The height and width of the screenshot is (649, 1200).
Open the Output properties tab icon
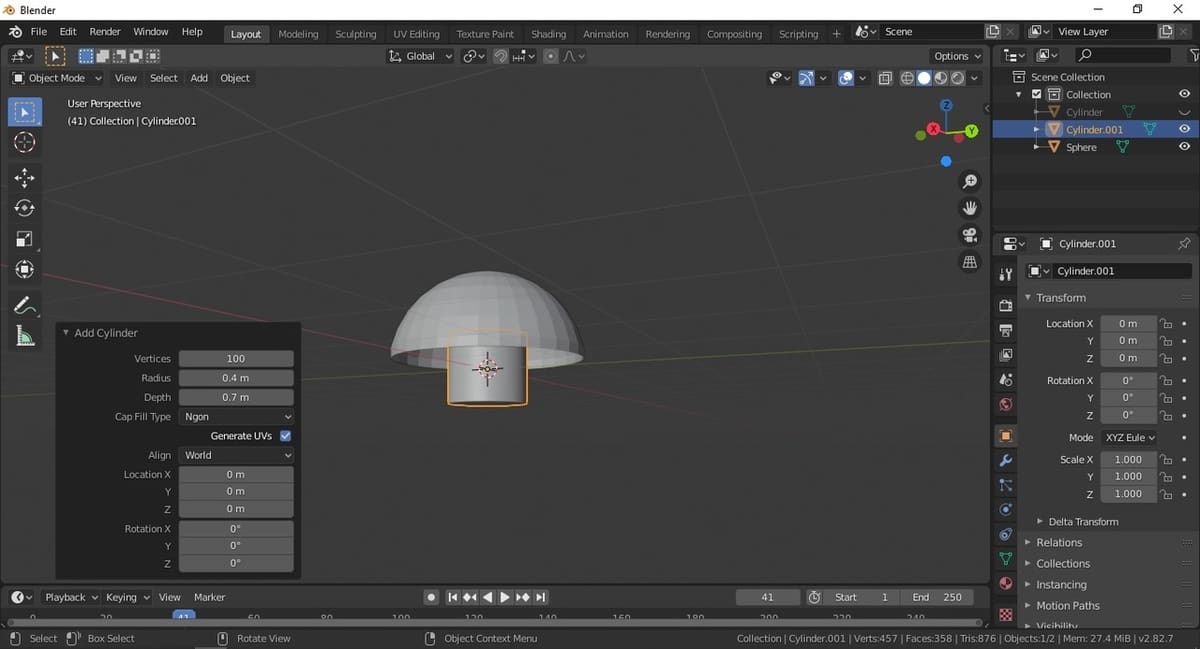click(1006, 330)
